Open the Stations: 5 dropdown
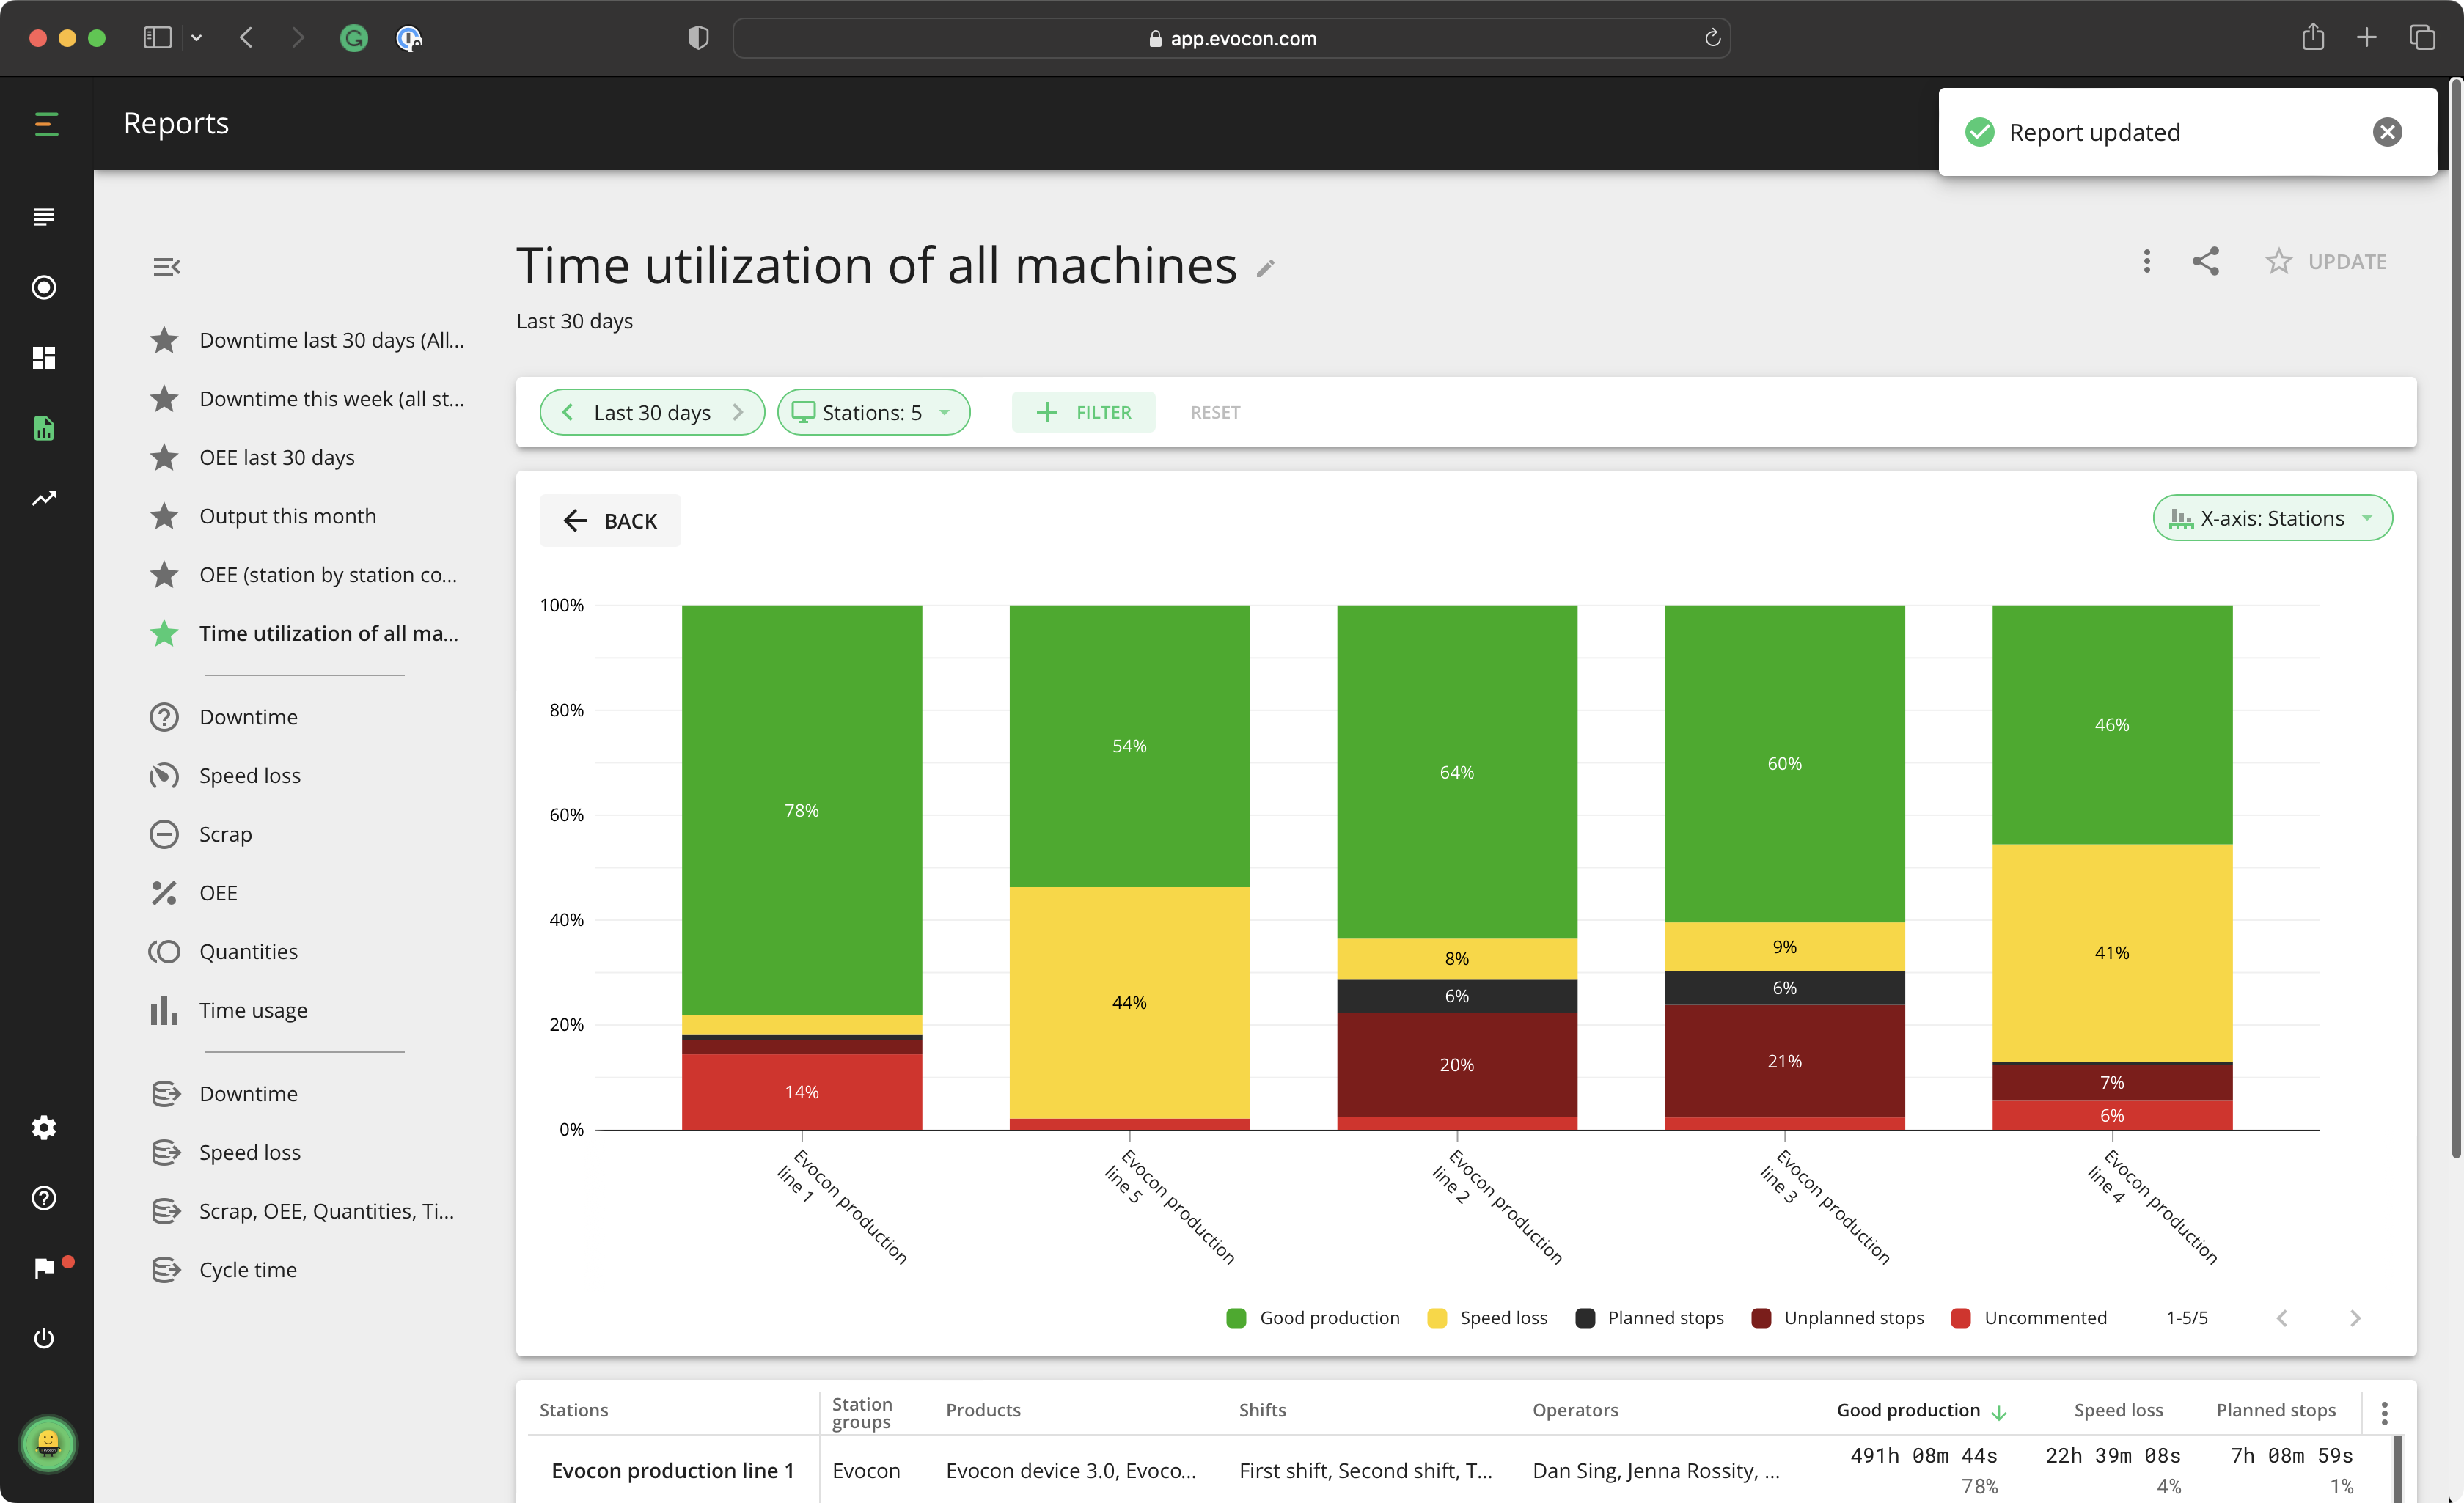Viewport: 2464px width, 1503px height. coord(873,412)
